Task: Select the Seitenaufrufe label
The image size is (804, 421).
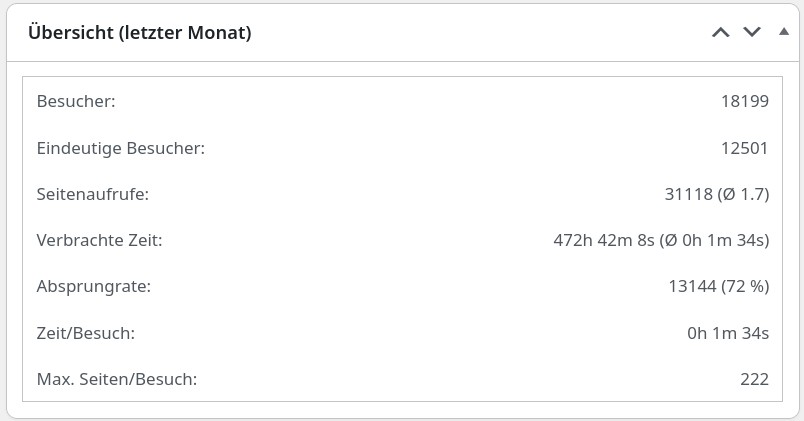Action: click(93, 194)
